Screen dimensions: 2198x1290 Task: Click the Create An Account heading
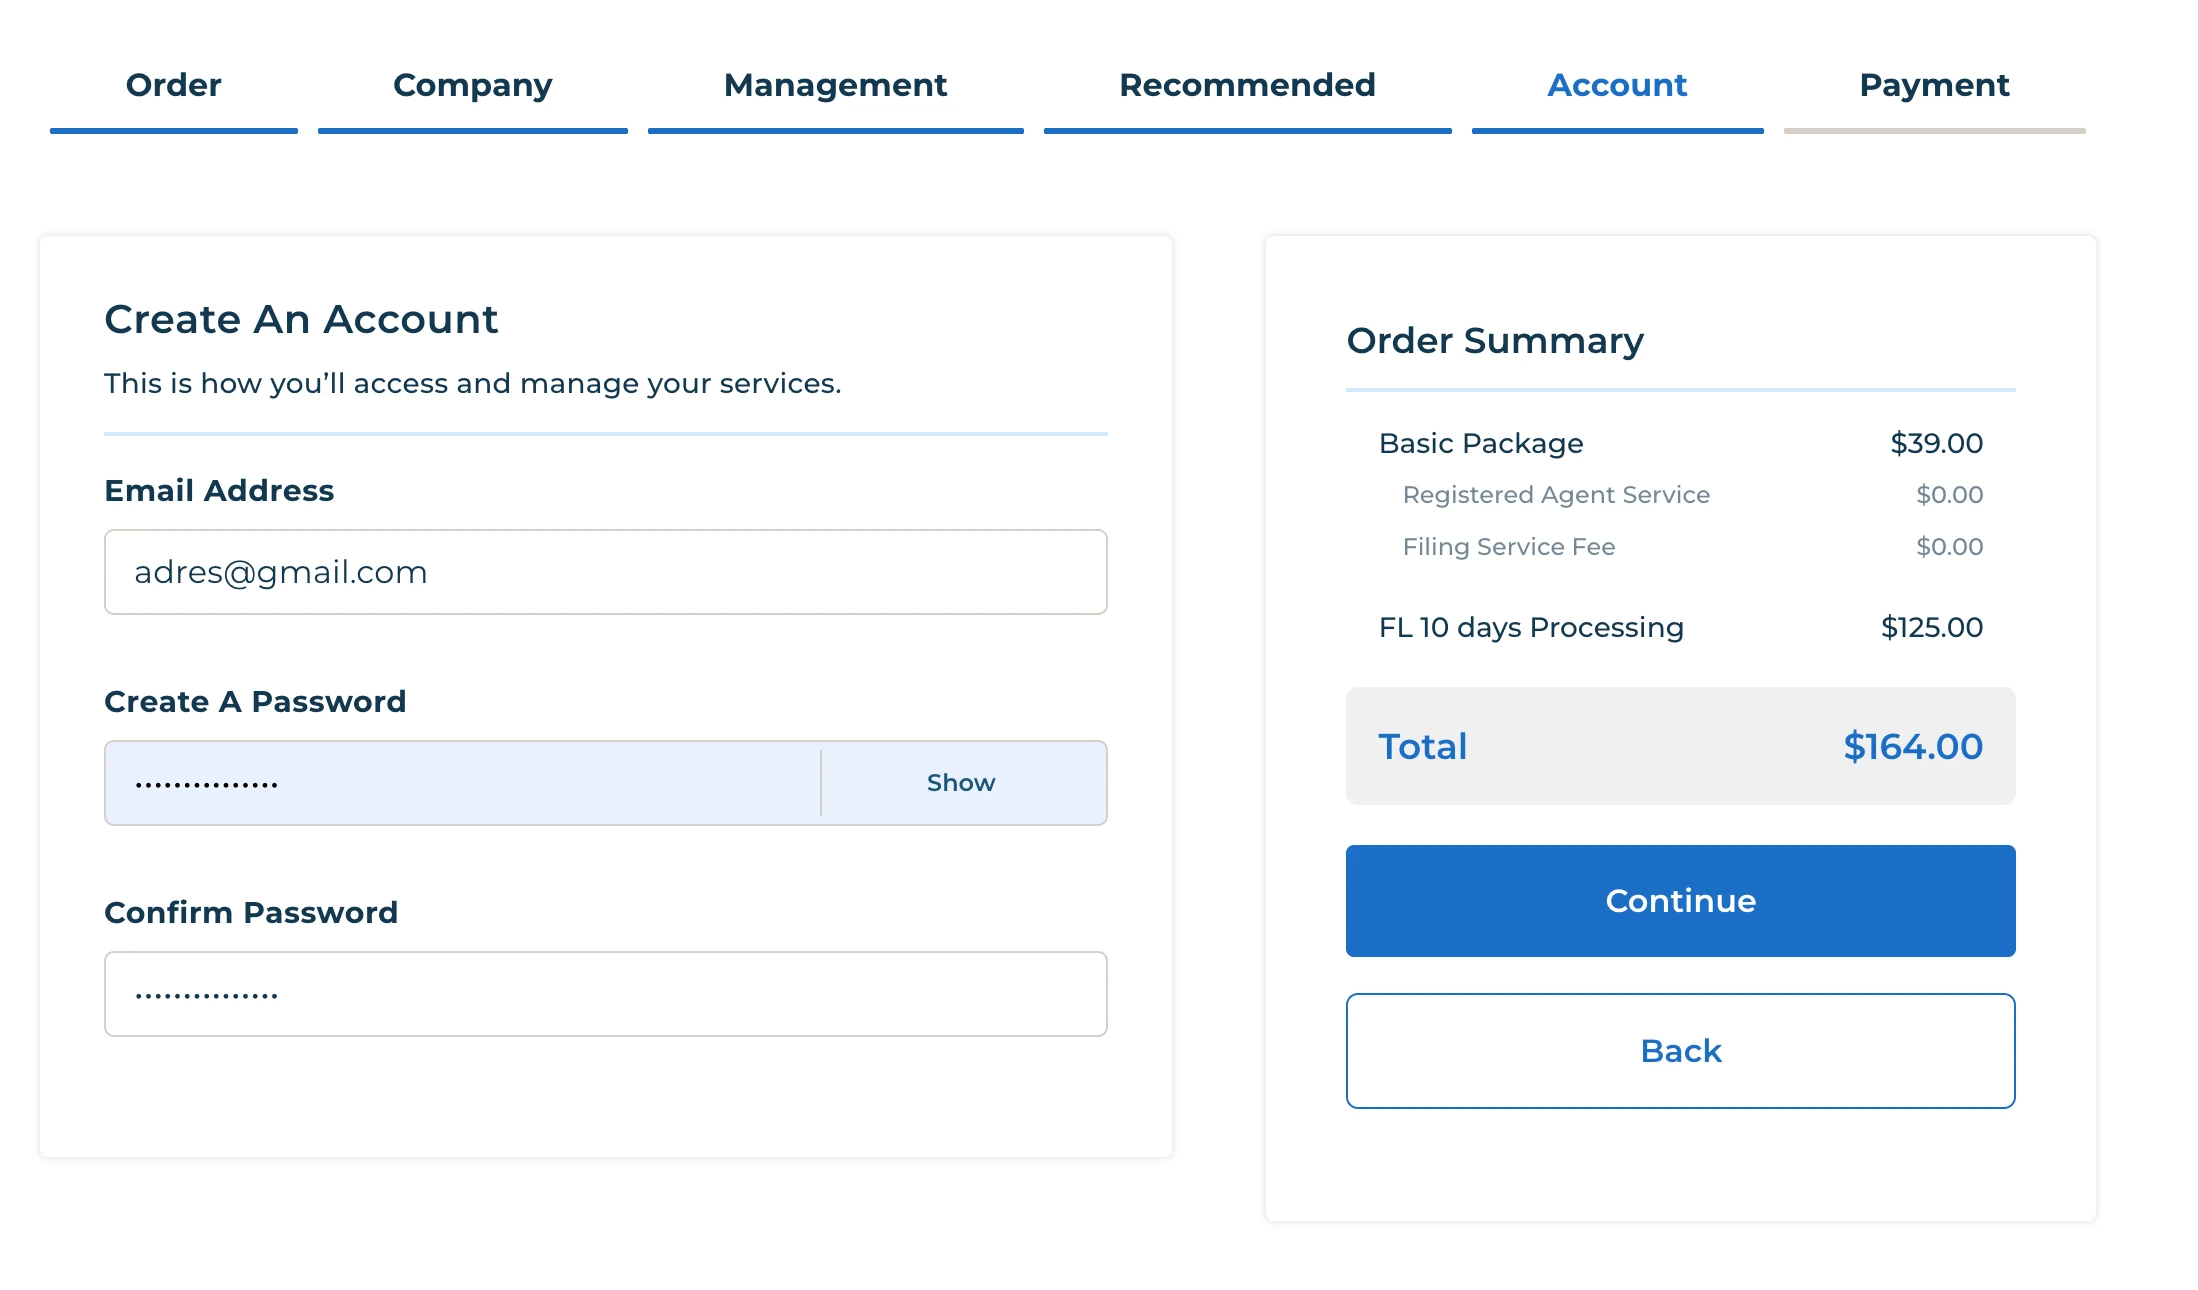click(301, 320)
